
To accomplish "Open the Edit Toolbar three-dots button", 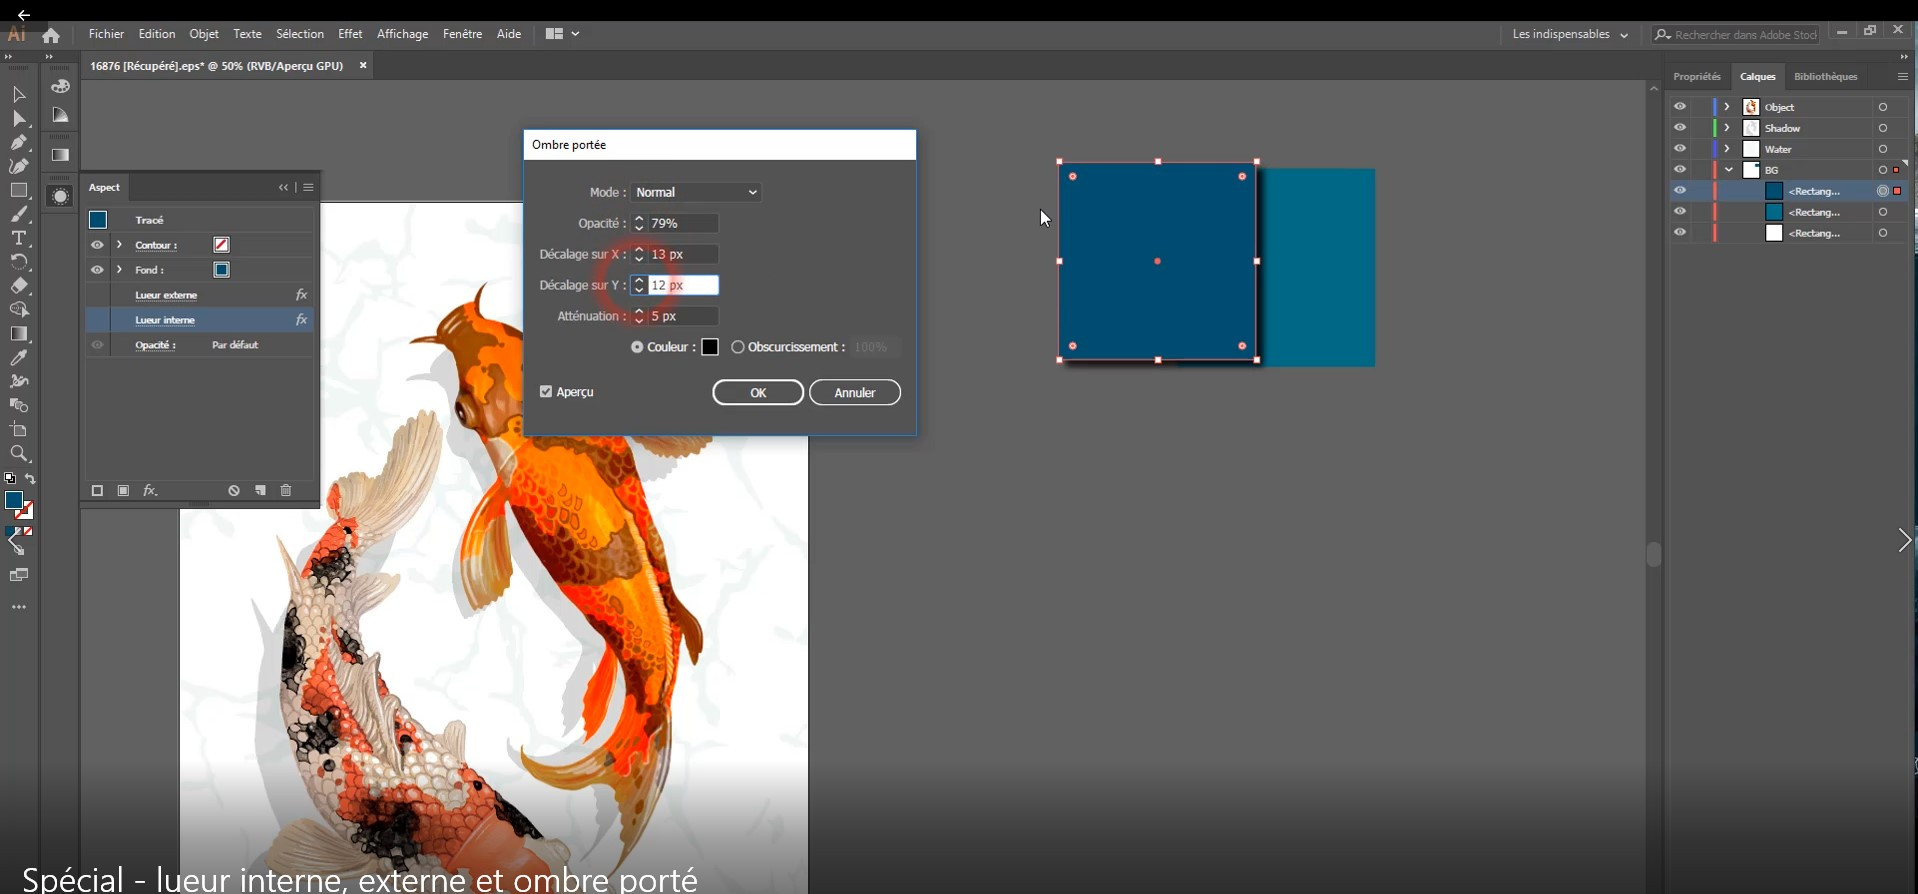I will 19,607.
